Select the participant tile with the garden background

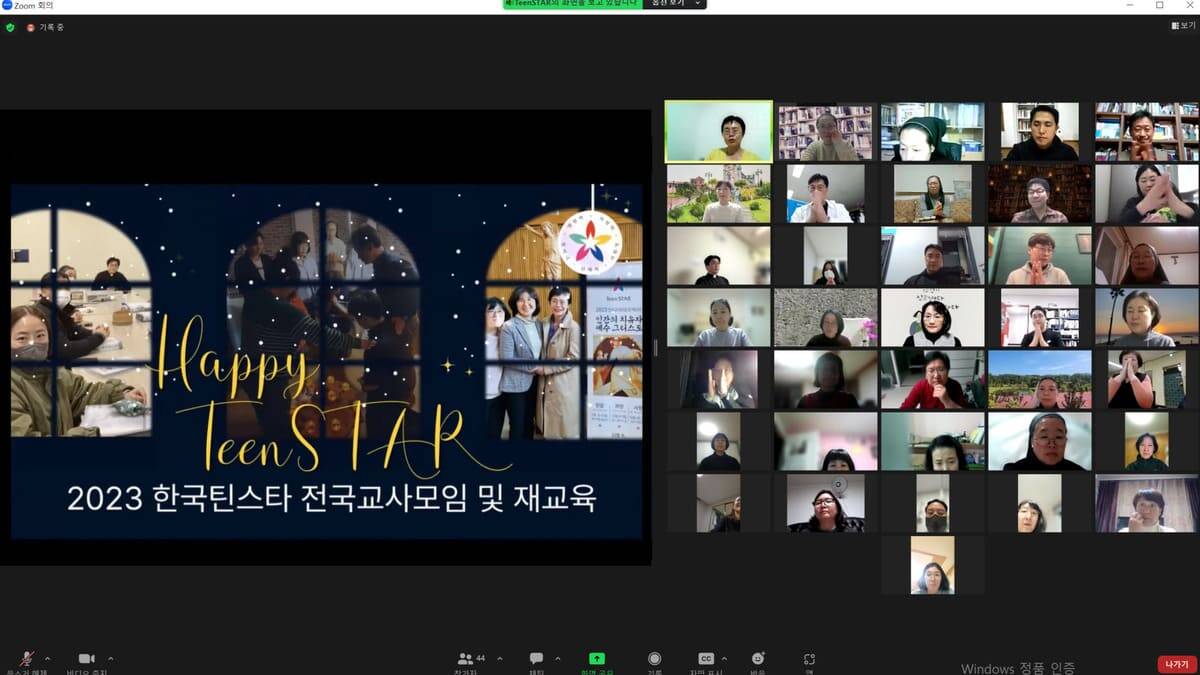pyautogui.click(x=719, y=193)
